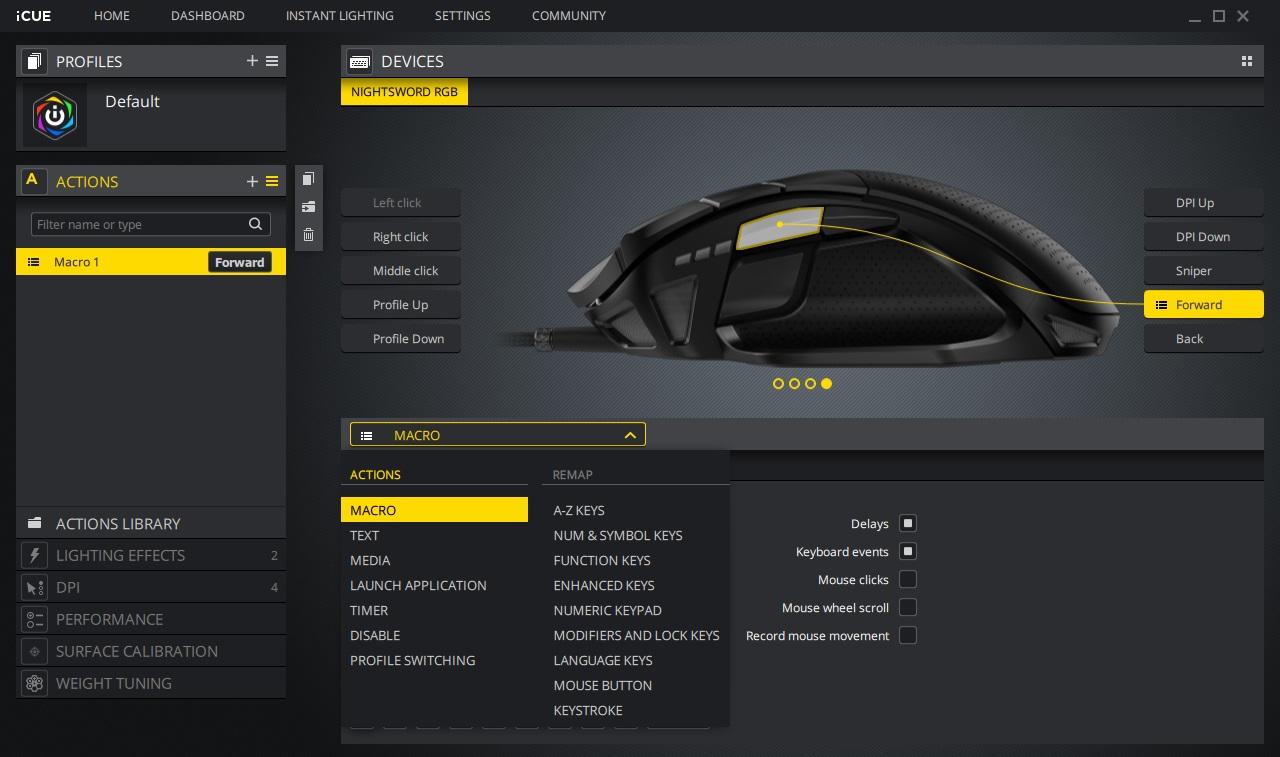The width and height of the screenshot is (1280, 757).
Task: Pick NUM & SYMBOL KEYS from the Remap list
Action: [x=618, y=535]
